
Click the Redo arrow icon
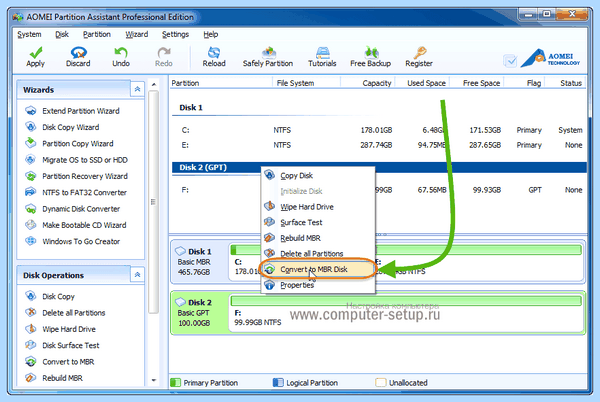click(x=164, y=52)
